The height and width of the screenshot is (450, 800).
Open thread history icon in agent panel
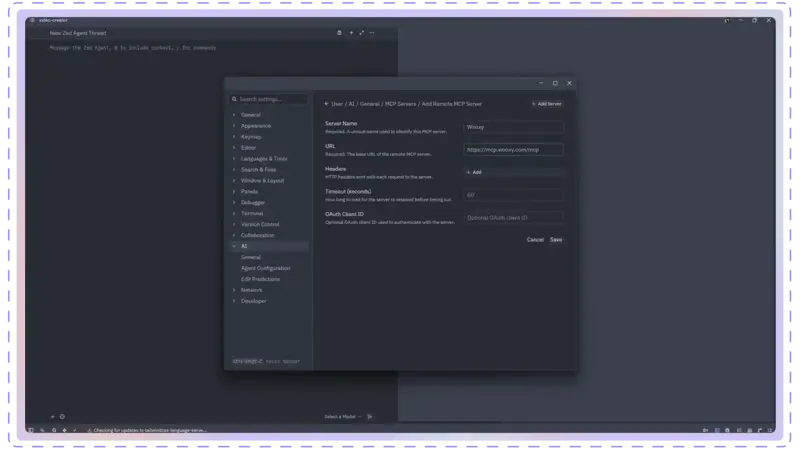tap(339, 33)
